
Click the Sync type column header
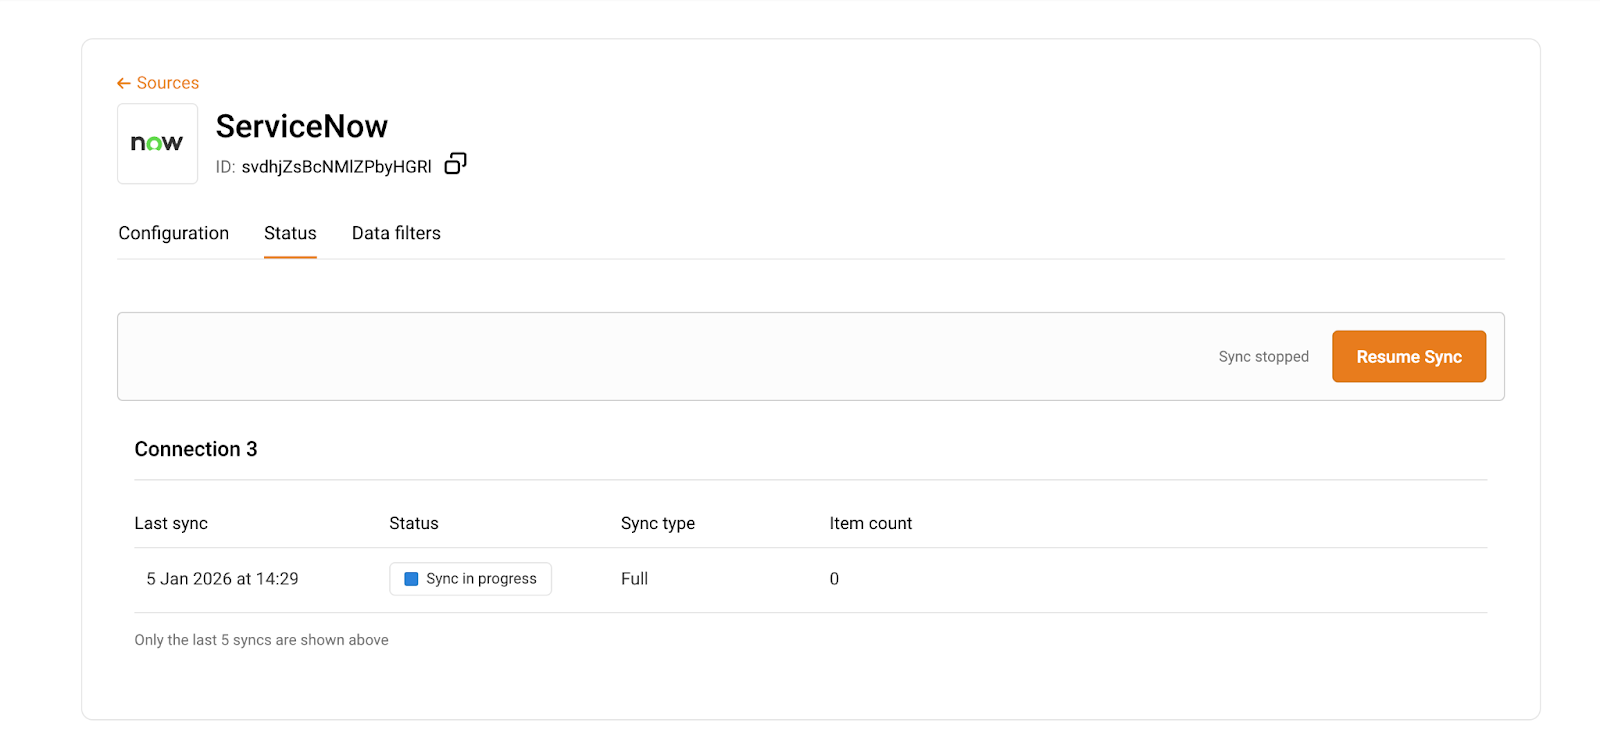tap(657, 523)
